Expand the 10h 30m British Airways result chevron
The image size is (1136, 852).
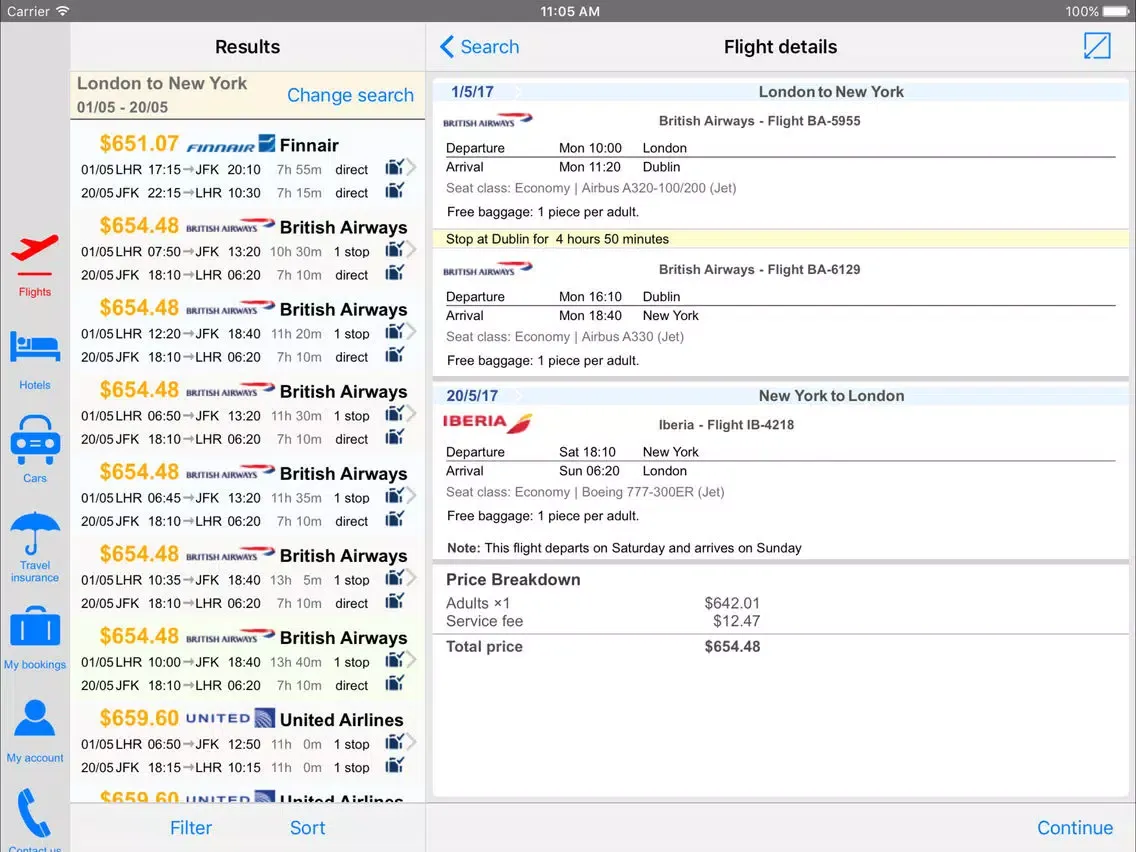(x=411, y=248)
